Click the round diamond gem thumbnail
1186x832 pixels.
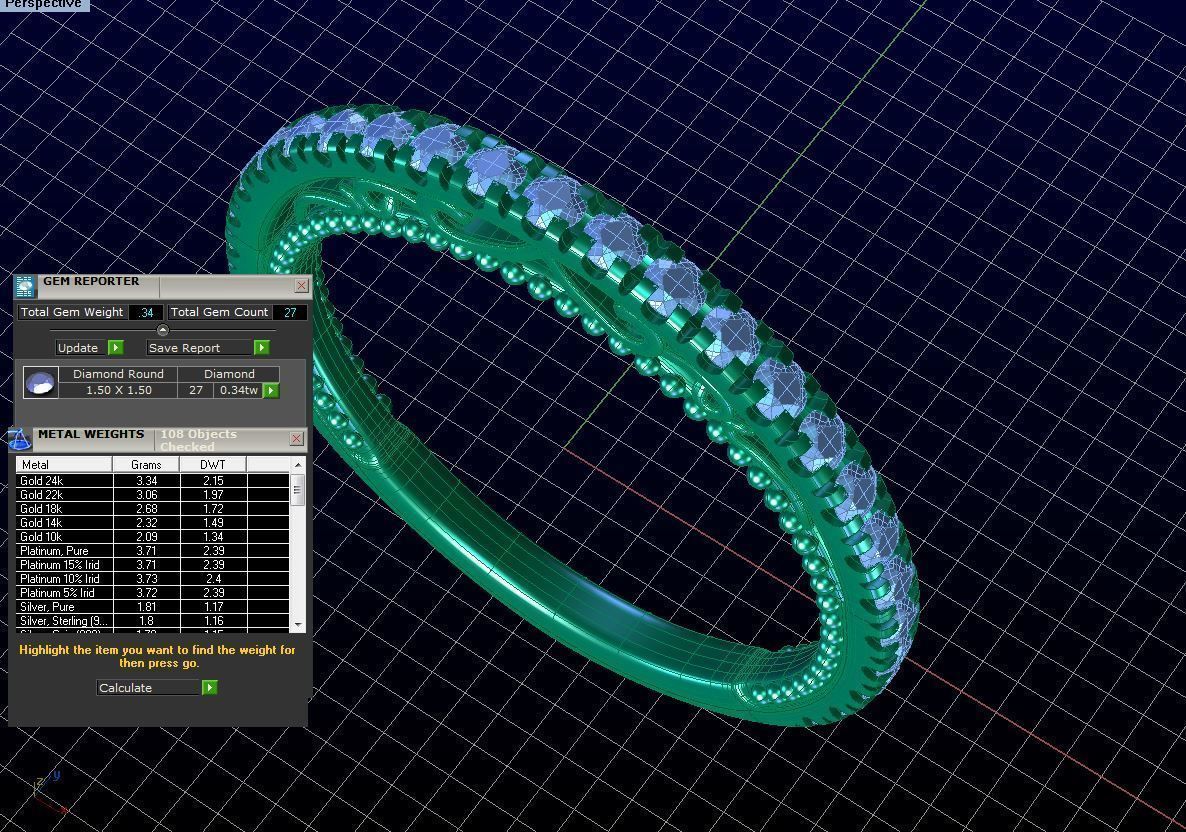pos(40,382)
